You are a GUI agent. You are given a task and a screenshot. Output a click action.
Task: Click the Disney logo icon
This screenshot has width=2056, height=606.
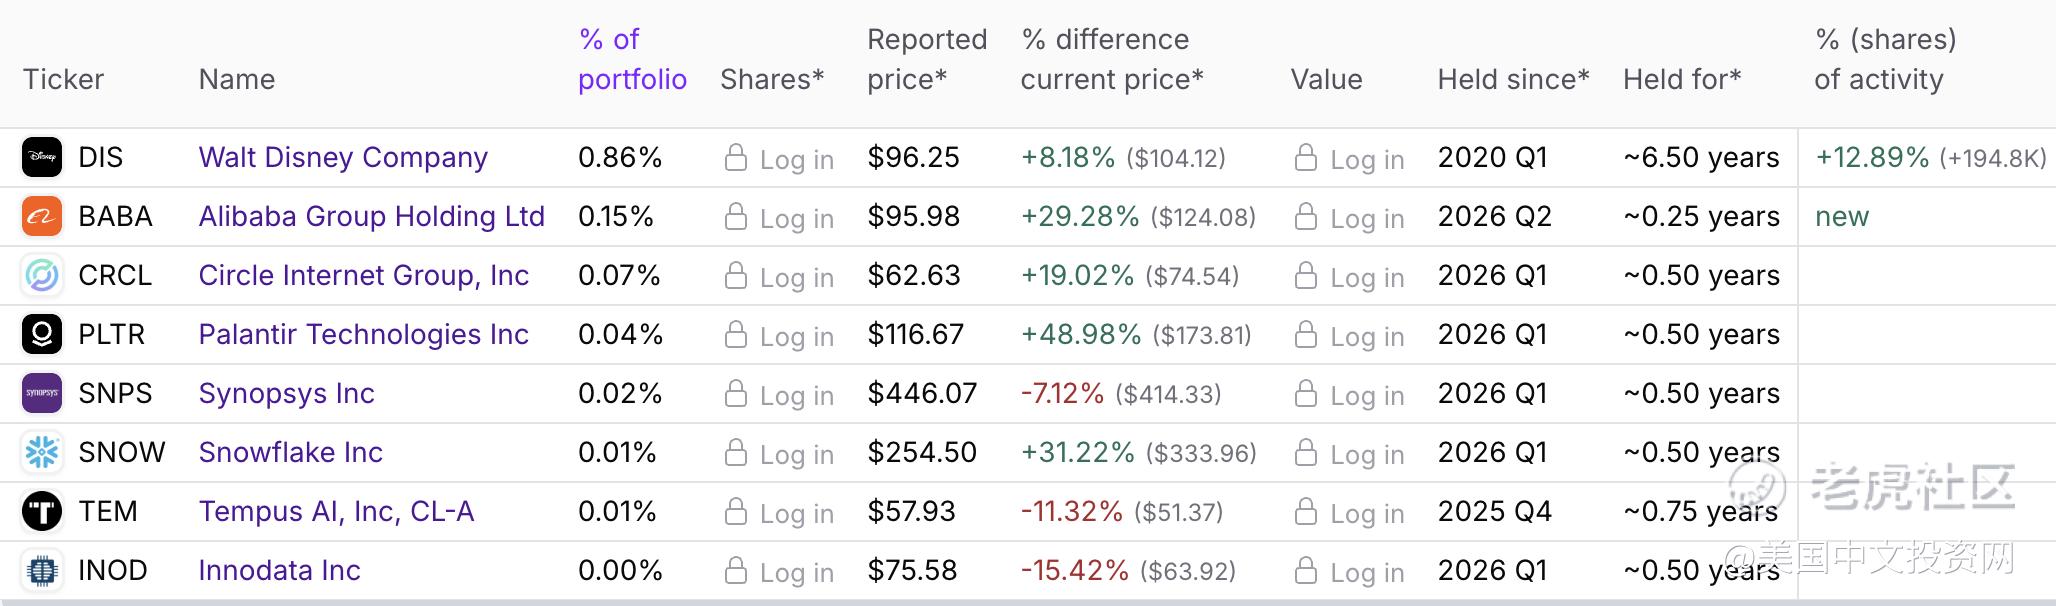[x=42, y=157]
